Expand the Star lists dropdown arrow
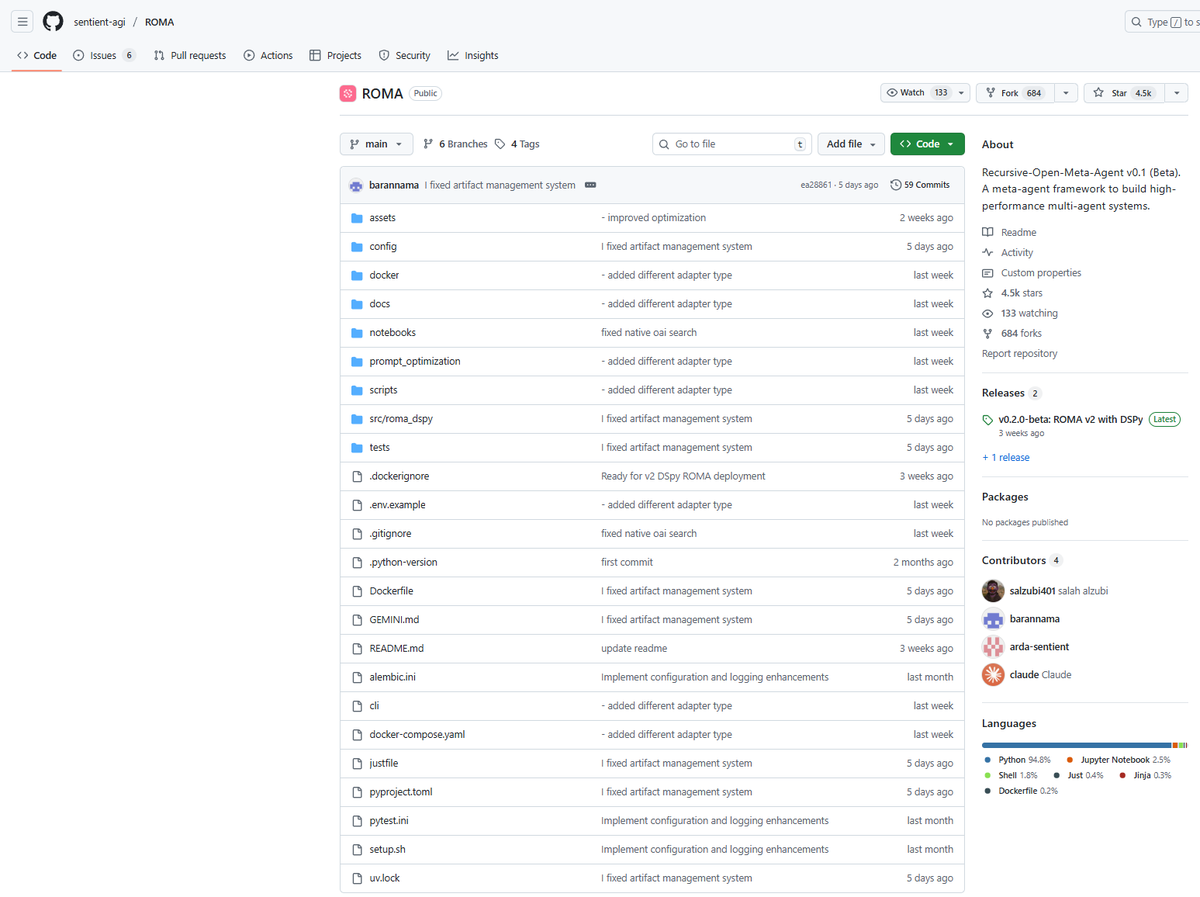 [1176, 93]
